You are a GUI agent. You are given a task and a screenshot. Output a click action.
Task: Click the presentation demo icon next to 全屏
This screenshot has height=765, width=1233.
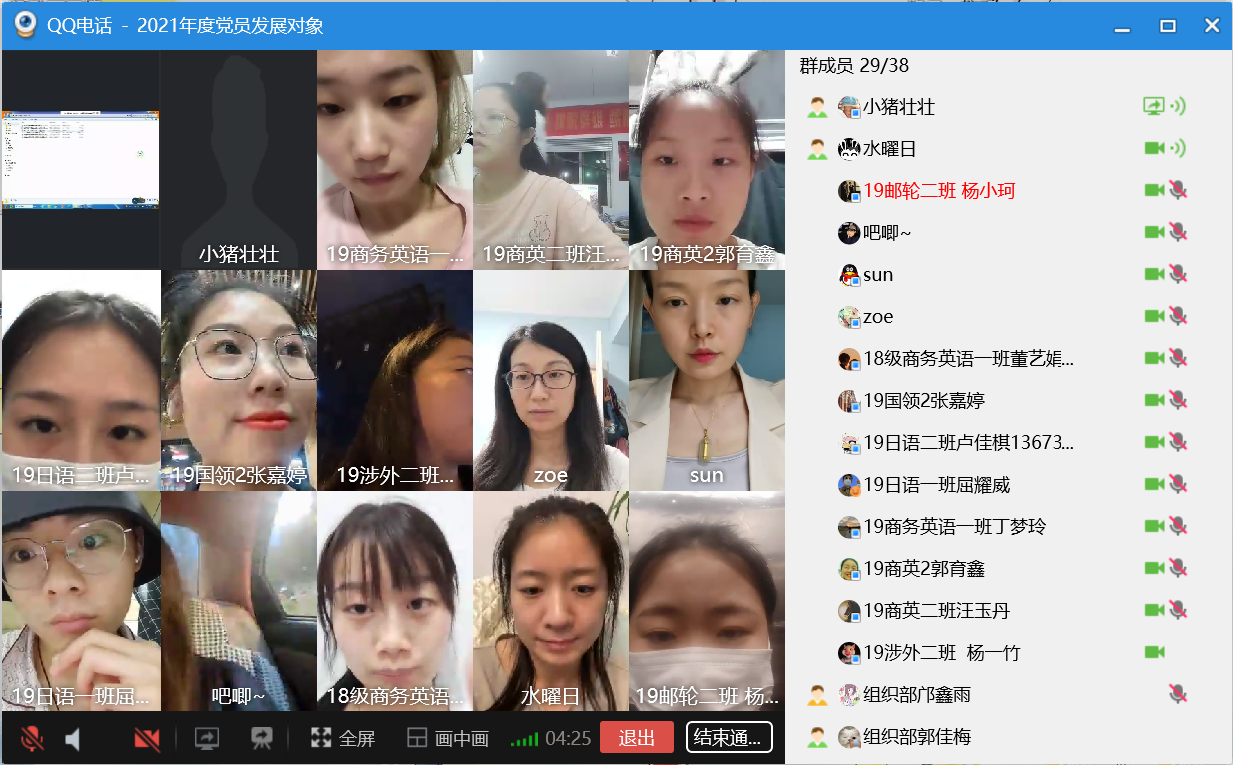(262, 739)
